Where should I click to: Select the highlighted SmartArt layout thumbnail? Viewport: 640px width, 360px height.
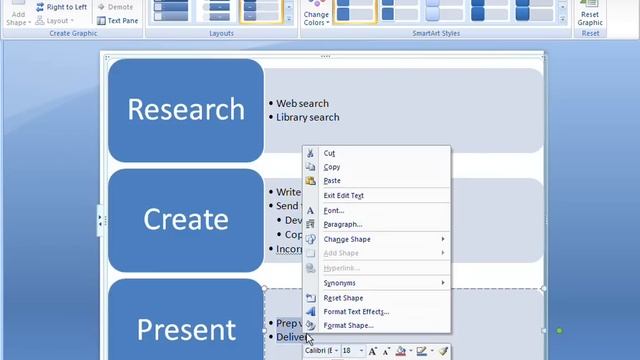(x=262, y=11)
